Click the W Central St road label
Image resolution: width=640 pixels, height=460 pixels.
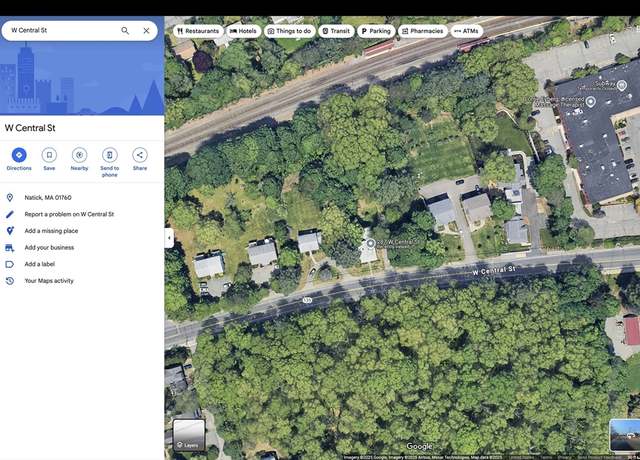coord(494,270)
